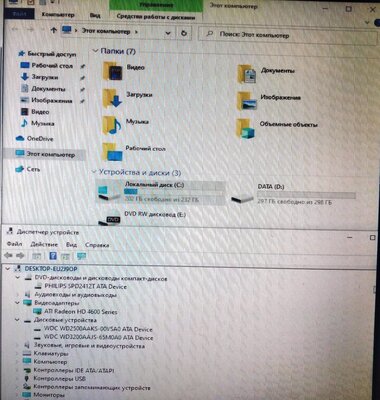Screen dimensions: 380x400
Task: Open the Компьютер ribbon tab
Action: (x=58, y=15)
